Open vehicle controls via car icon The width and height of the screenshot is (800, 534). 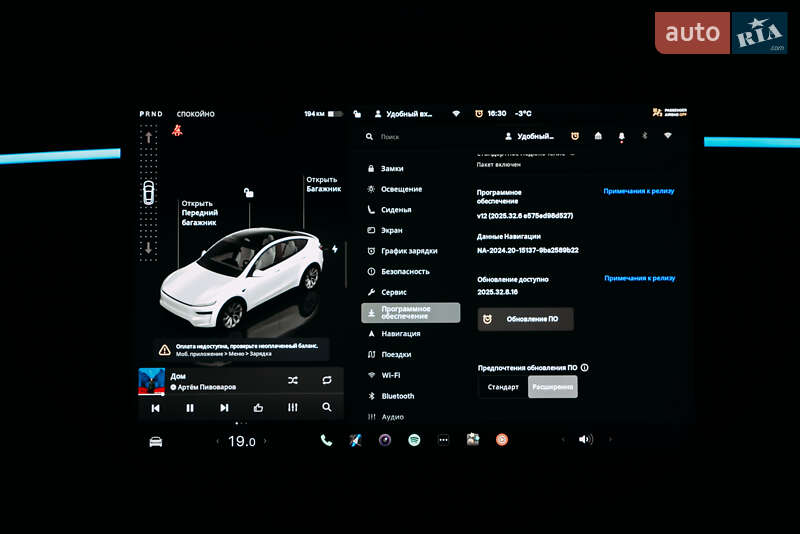click(x=156, y=441)
